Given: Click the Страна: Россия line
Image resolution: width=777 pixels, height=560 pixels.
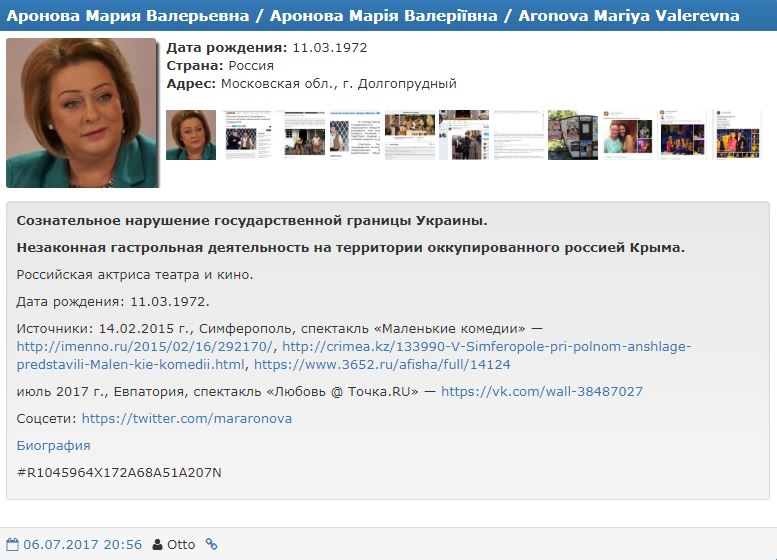Looking at the screenshot, I should coord(220,65).
